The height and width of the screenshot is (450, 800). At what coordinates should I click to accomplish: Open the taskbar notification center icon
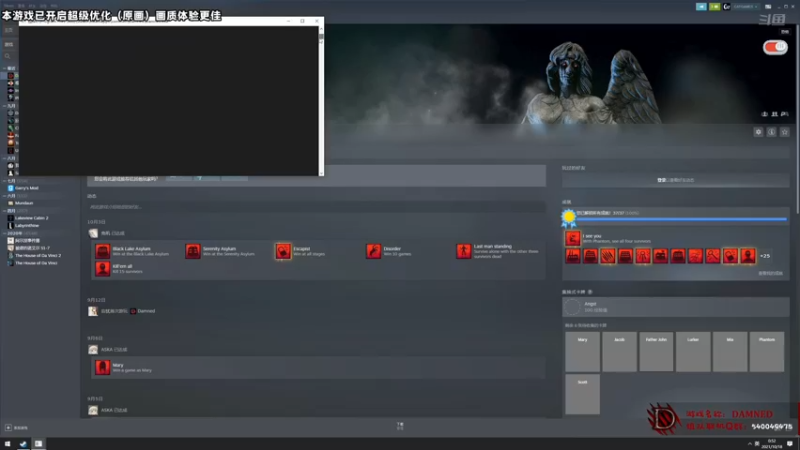click(790, 444)
